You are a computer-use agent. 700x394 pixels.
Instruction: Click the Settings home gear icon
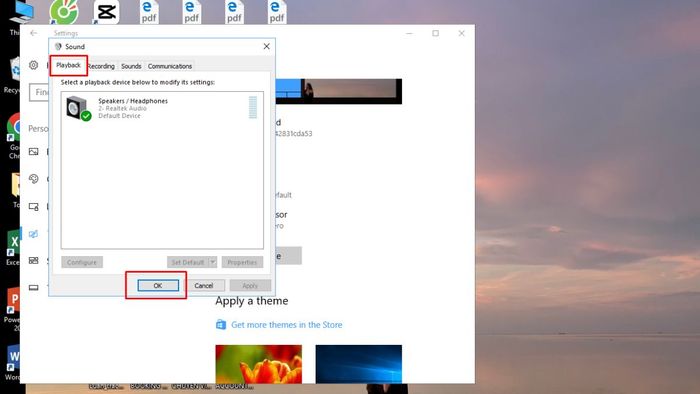(x=33, y=65)
